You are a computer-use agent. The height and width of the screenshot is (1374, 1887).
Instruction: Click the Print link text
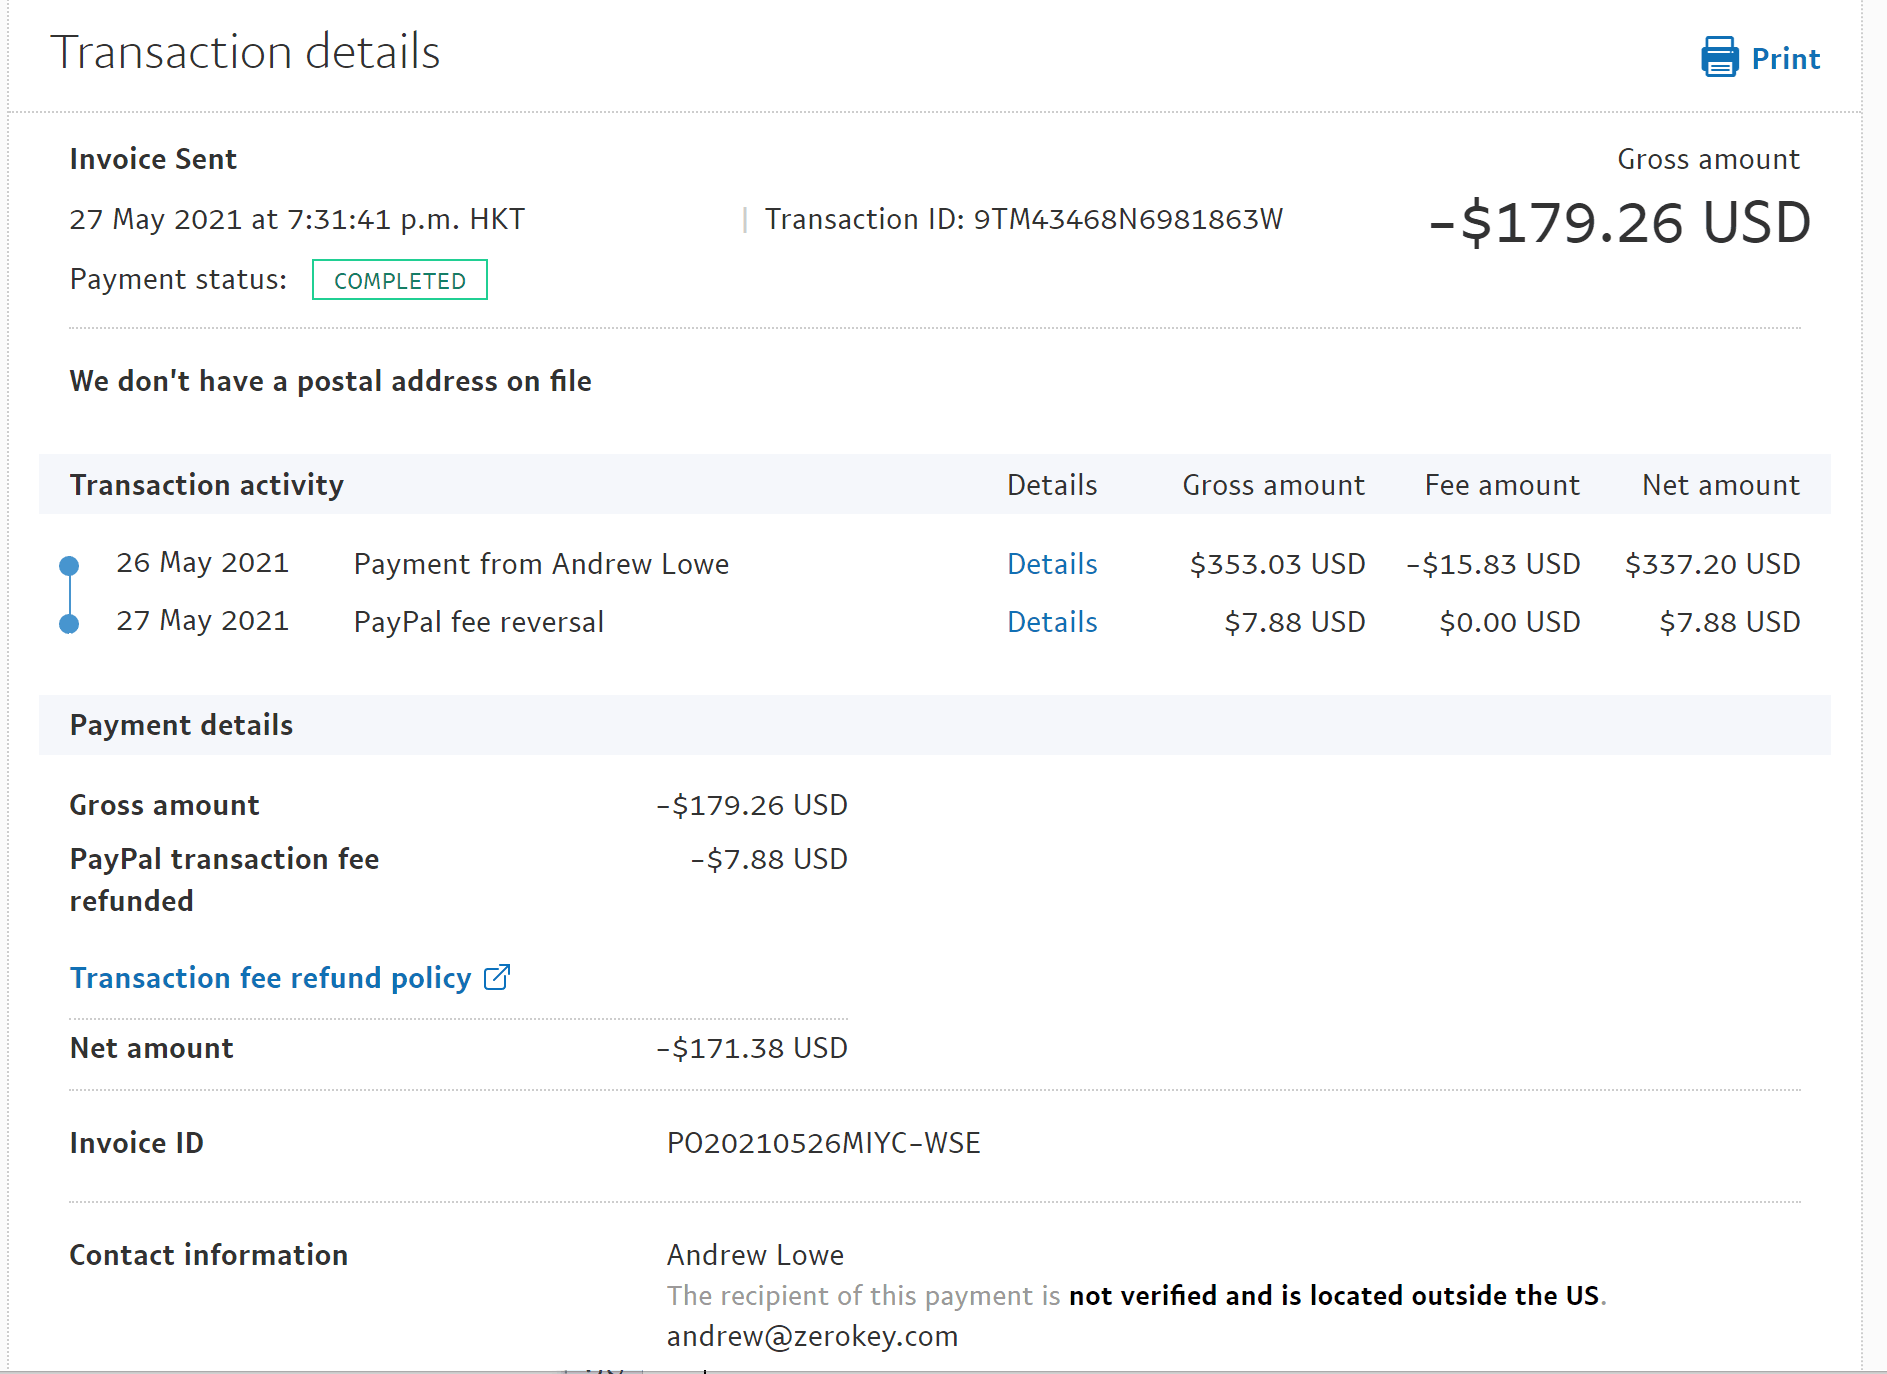[1785, 59]
